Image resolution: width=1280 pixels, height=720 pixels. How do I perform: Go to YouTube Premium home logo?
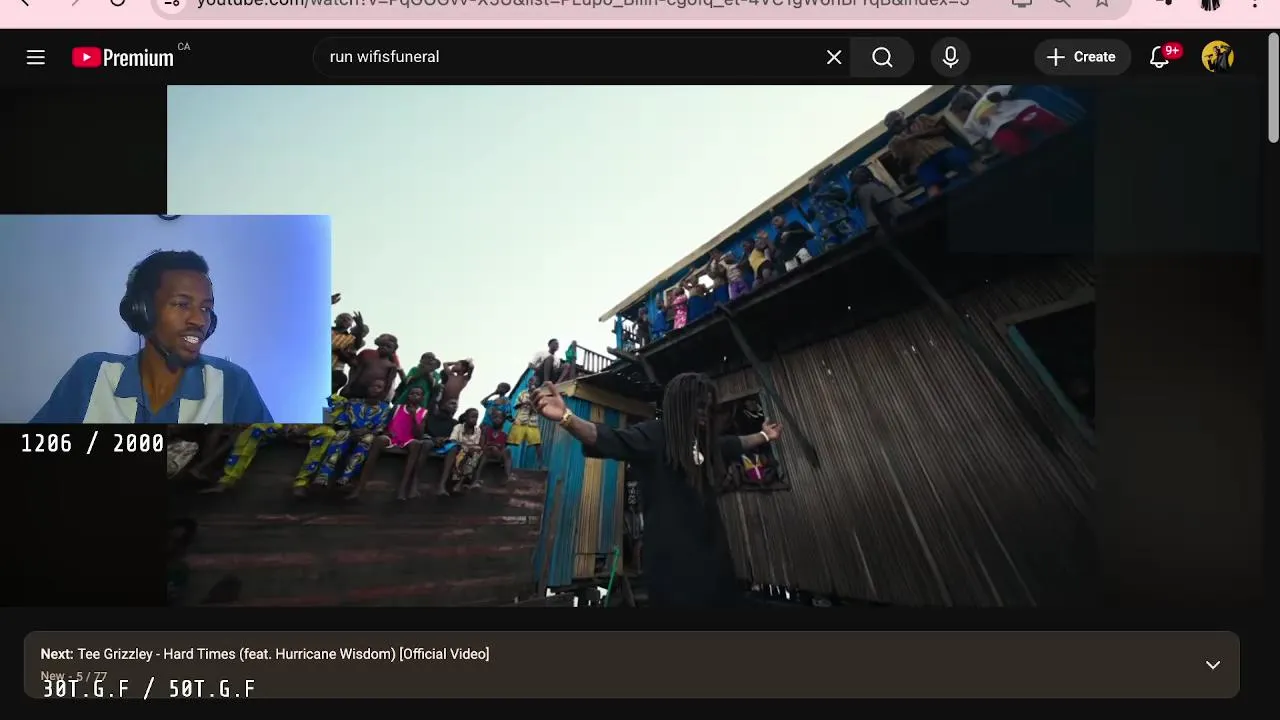tap(123, 58)
